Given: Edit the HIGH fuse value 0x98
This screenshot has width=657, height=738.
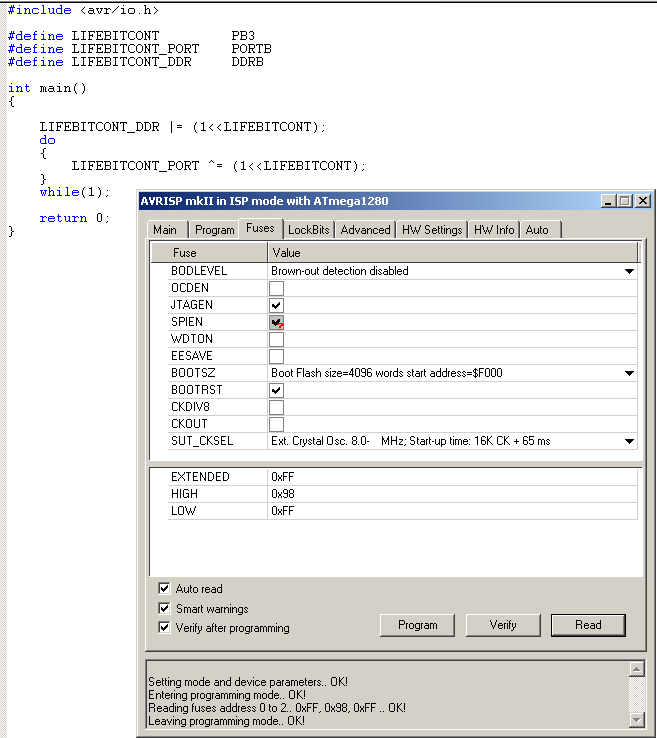Looking at the screenshot, I should pyautogui.click(x=452, y=494).
